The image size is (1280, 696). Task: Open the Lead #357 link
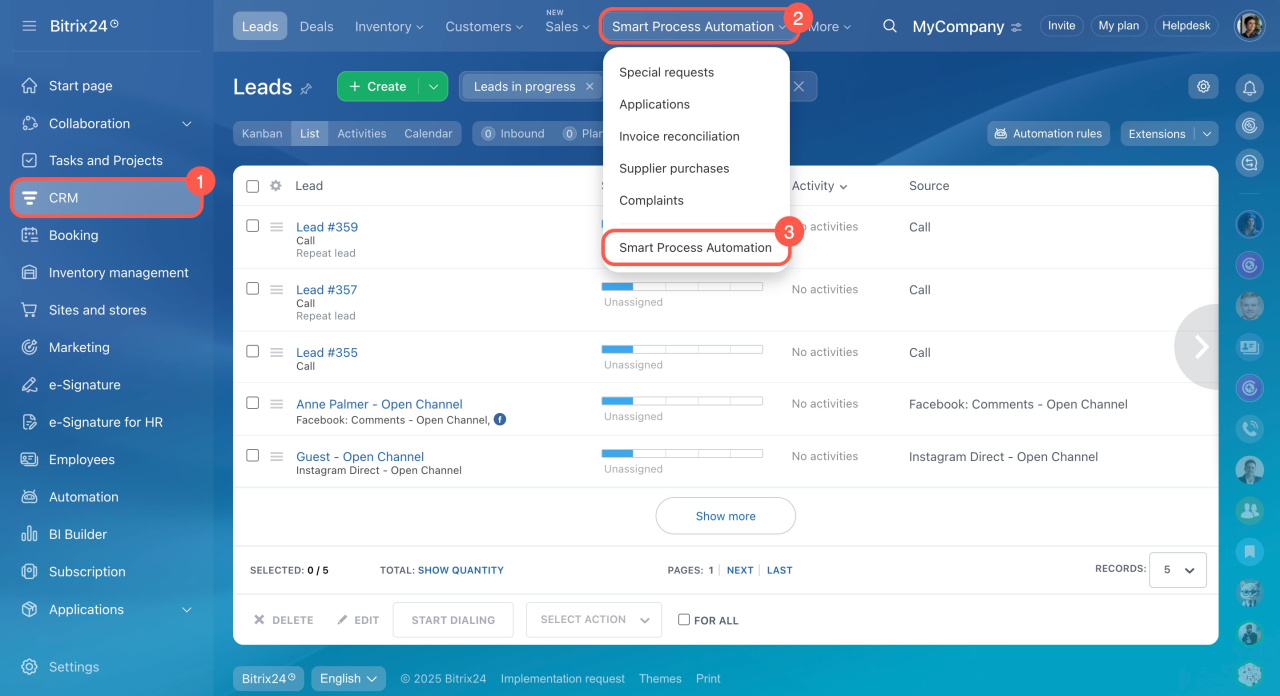click(x=326, y=290)
